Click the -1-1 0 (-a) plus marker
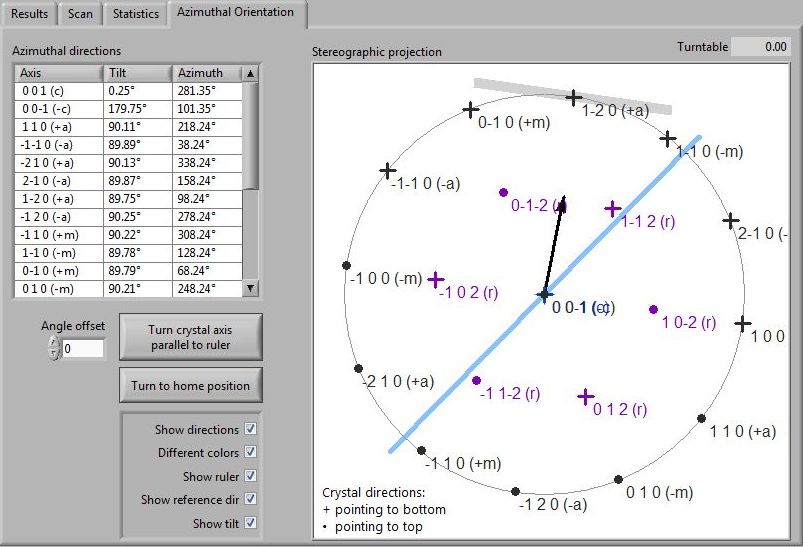803x547 pixels. click(x=388, y=171)
